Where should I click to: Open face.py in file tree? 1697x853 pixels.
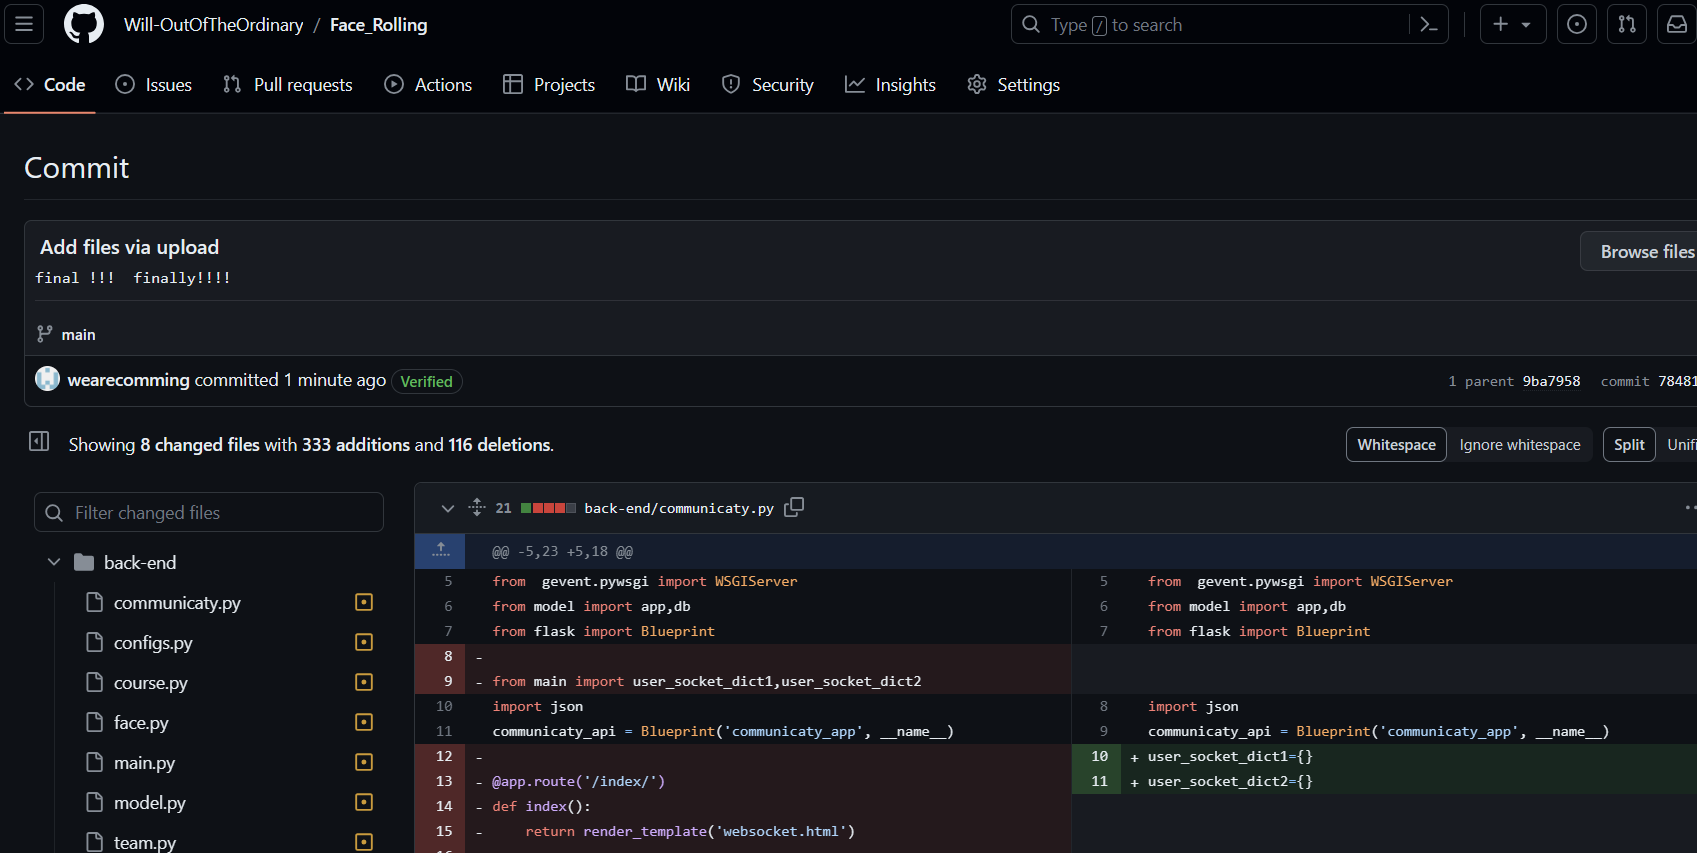coord(141,723)
